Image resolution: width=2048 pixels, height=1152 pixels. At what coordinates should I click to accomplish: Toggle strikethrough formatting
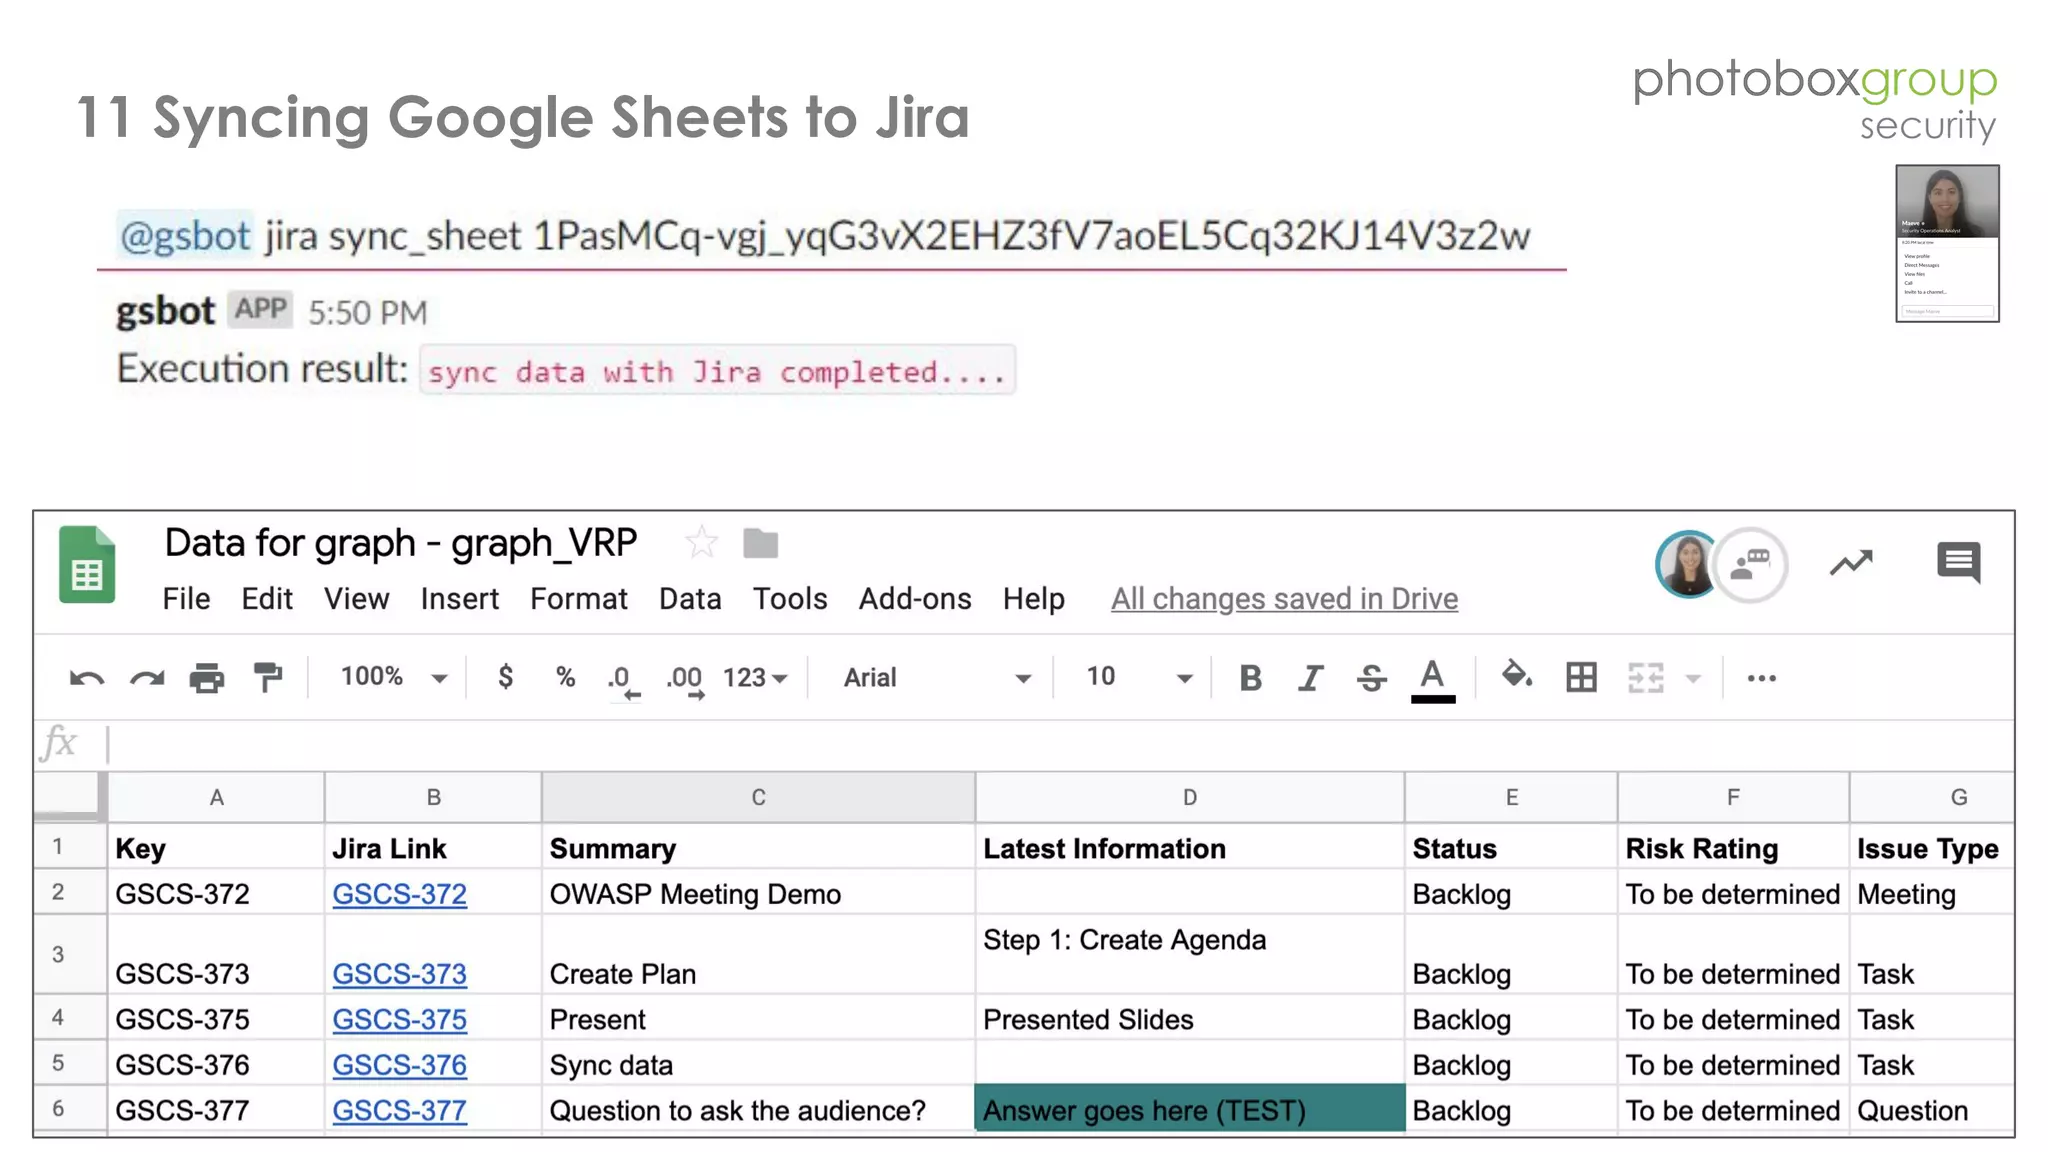click(x=1371, y=678)
